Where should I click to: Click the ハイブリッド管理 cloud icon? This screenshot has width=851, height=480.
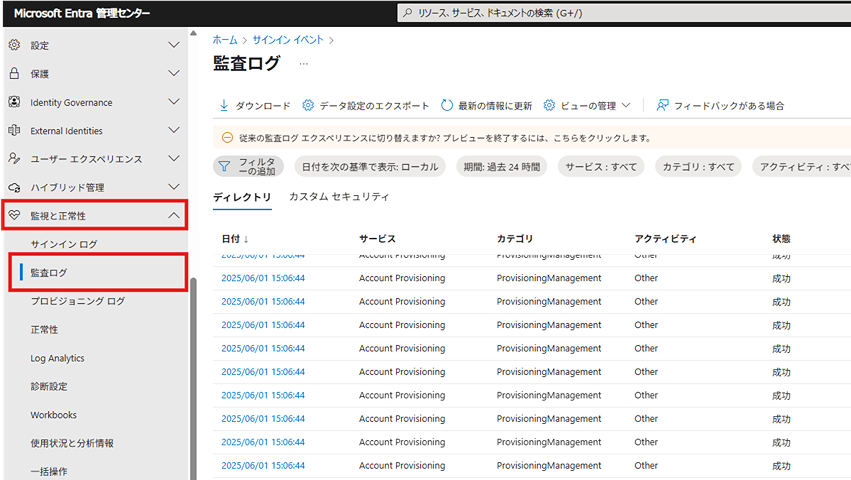[x=15, y=187]
